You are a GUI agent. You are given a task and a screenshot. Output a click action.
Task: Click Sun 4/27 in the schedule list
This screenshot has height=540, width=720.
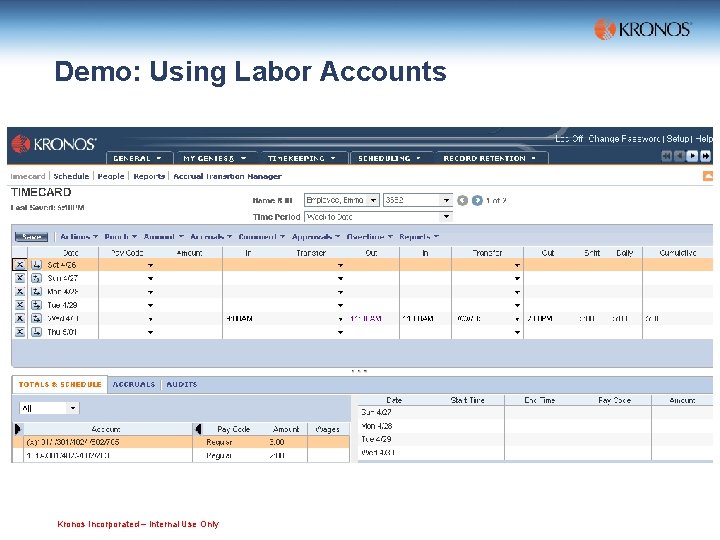[376, 412]
